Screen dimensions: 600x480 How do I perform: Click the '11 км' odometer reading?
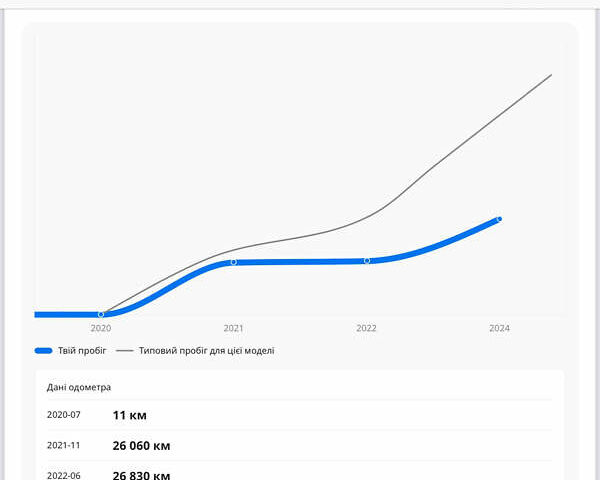tap(129, 415)
